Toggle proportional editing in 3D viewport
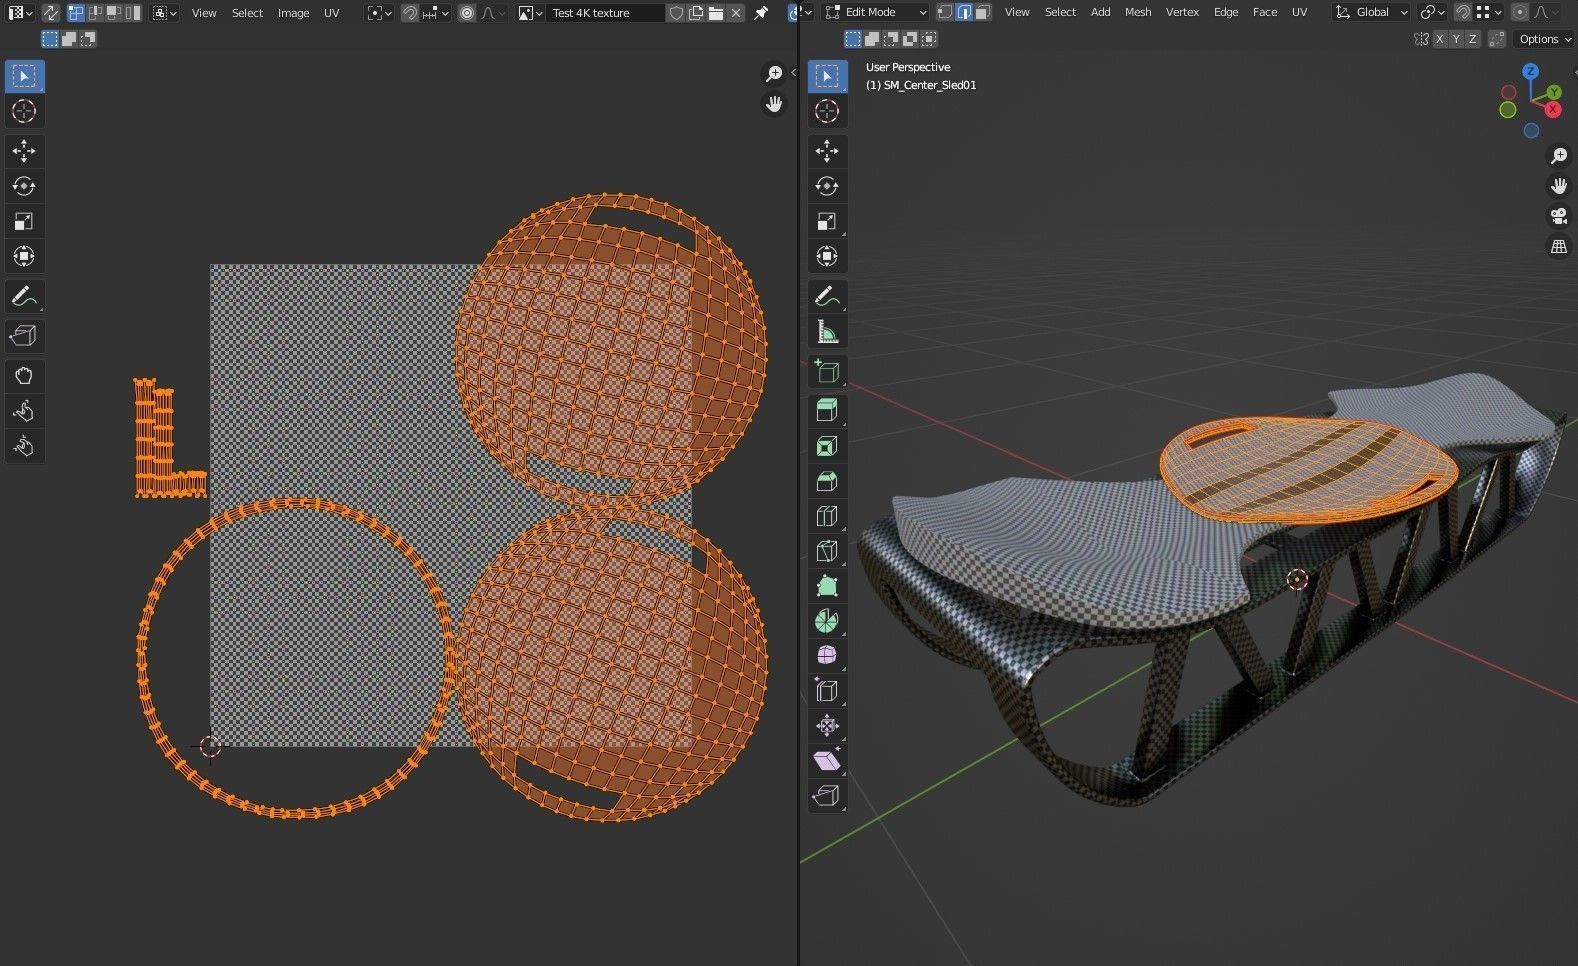1578x966 pixels. pyautogui.click(x=1520, y=12)
